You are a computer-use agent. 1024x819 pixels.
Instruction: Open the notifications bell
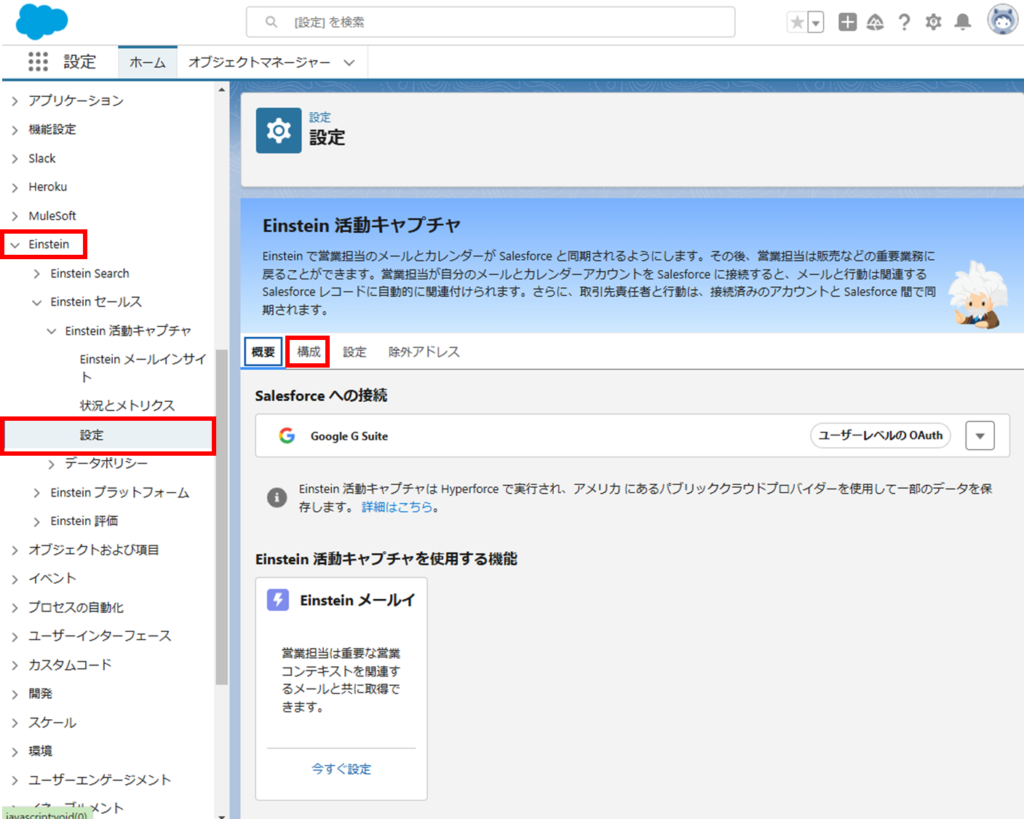click(x=963, y=22)
